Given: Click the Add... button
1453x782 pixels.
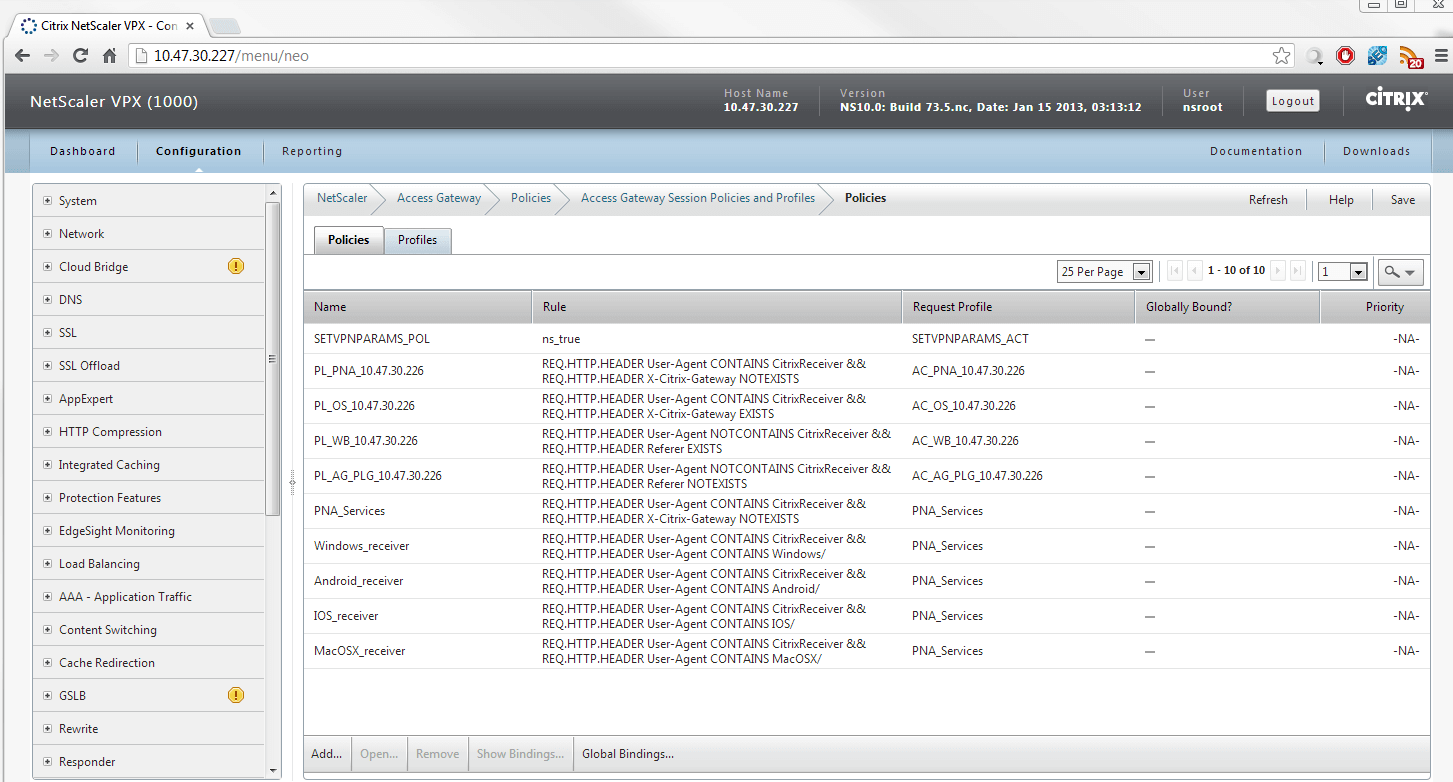Looking at the screenshot, I should tap(327, 754).
